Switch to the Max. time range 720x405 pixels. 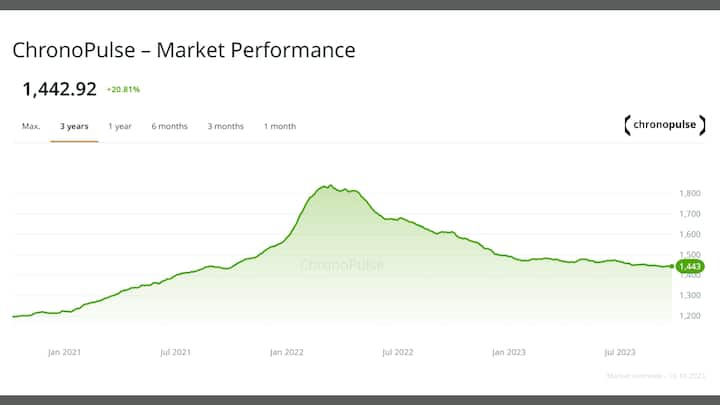pyautogui.click(x=31, y=126)
